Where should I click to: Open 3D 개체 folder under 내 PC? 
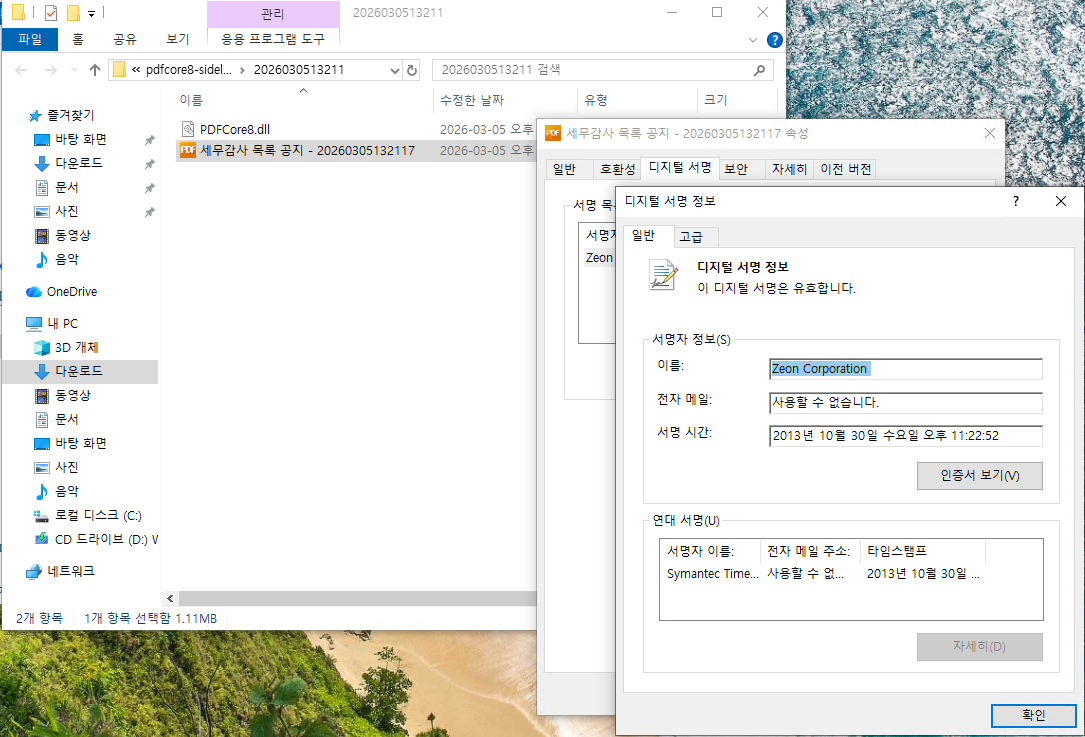76,347
